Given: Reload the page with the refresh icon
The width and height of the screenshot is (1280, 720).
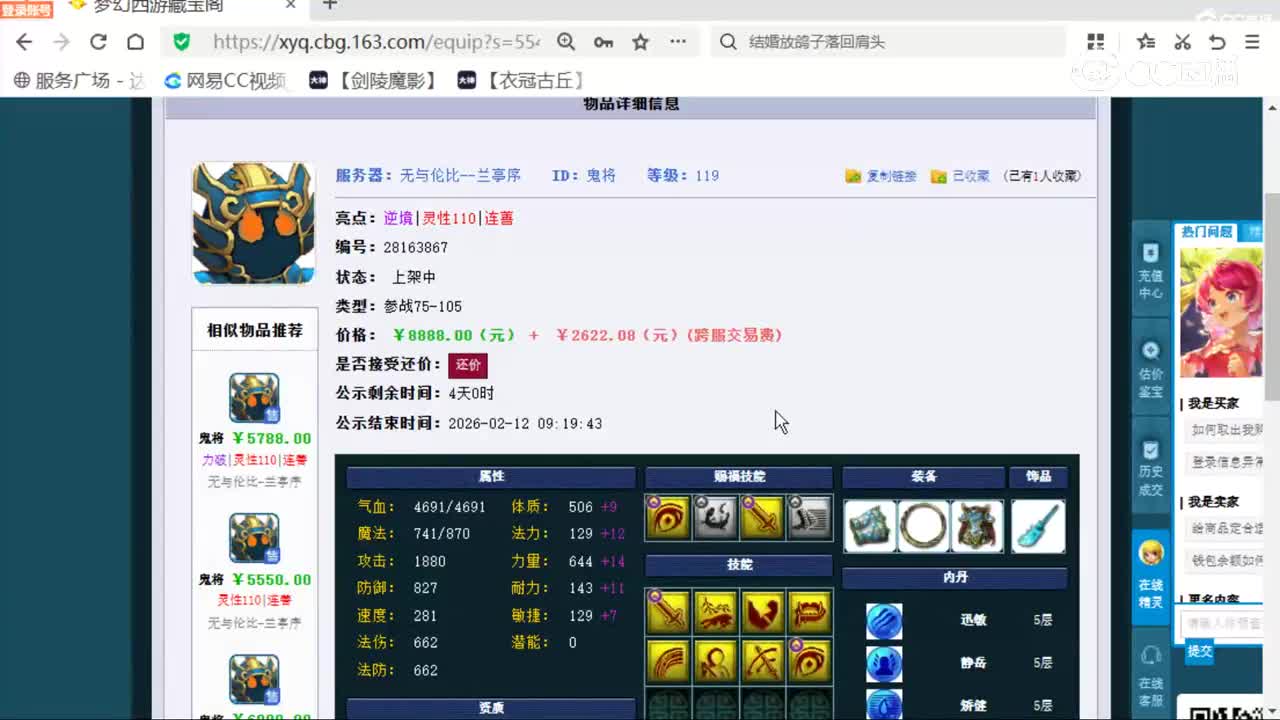Looking at the screenshot, I should click(x=98, y=42).
